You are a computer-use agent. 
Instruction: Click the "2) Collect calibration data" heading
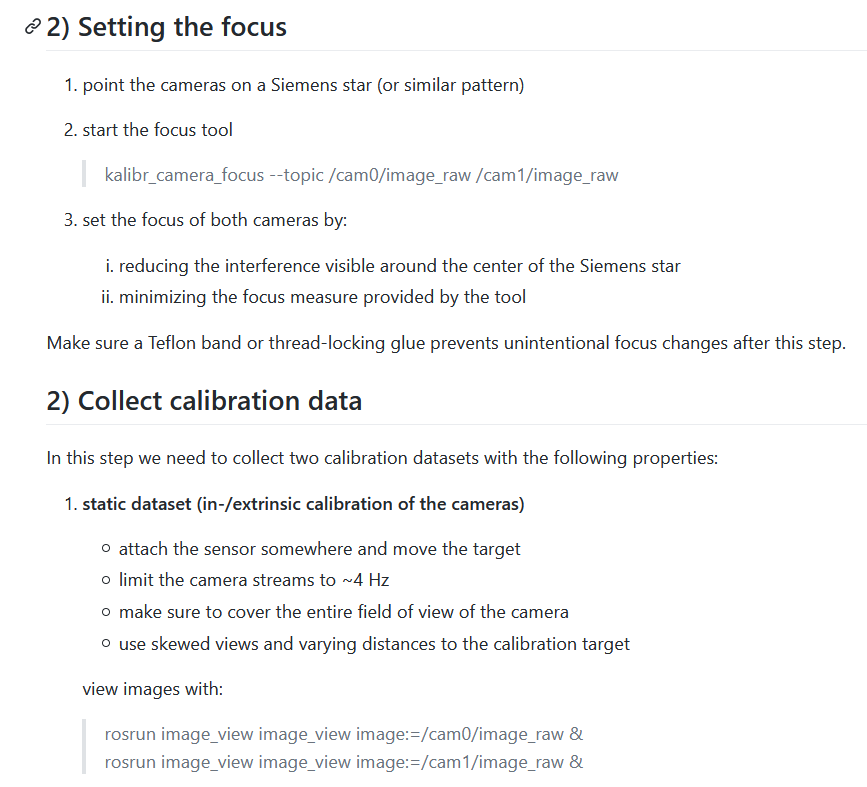[x=204, y=401]
